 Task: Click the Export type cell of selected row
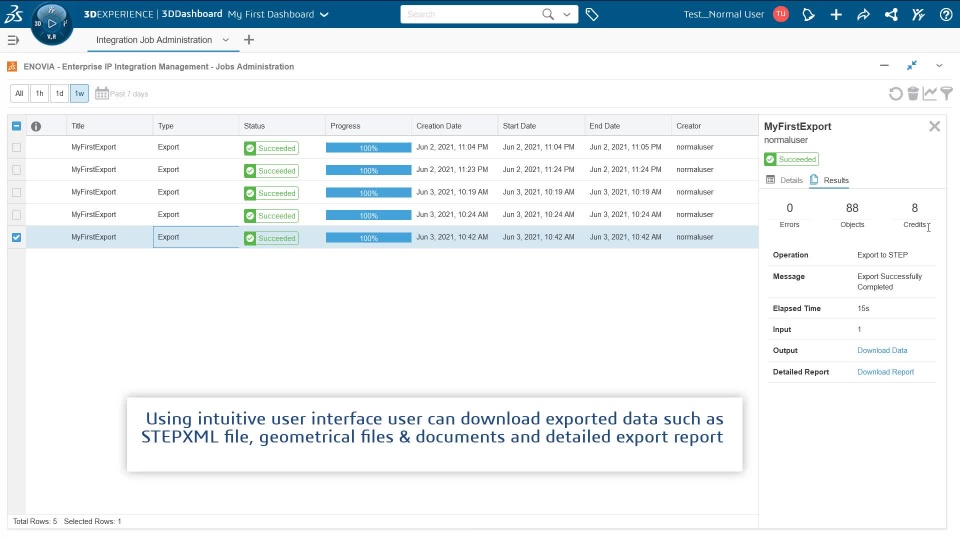coord(196,237)
